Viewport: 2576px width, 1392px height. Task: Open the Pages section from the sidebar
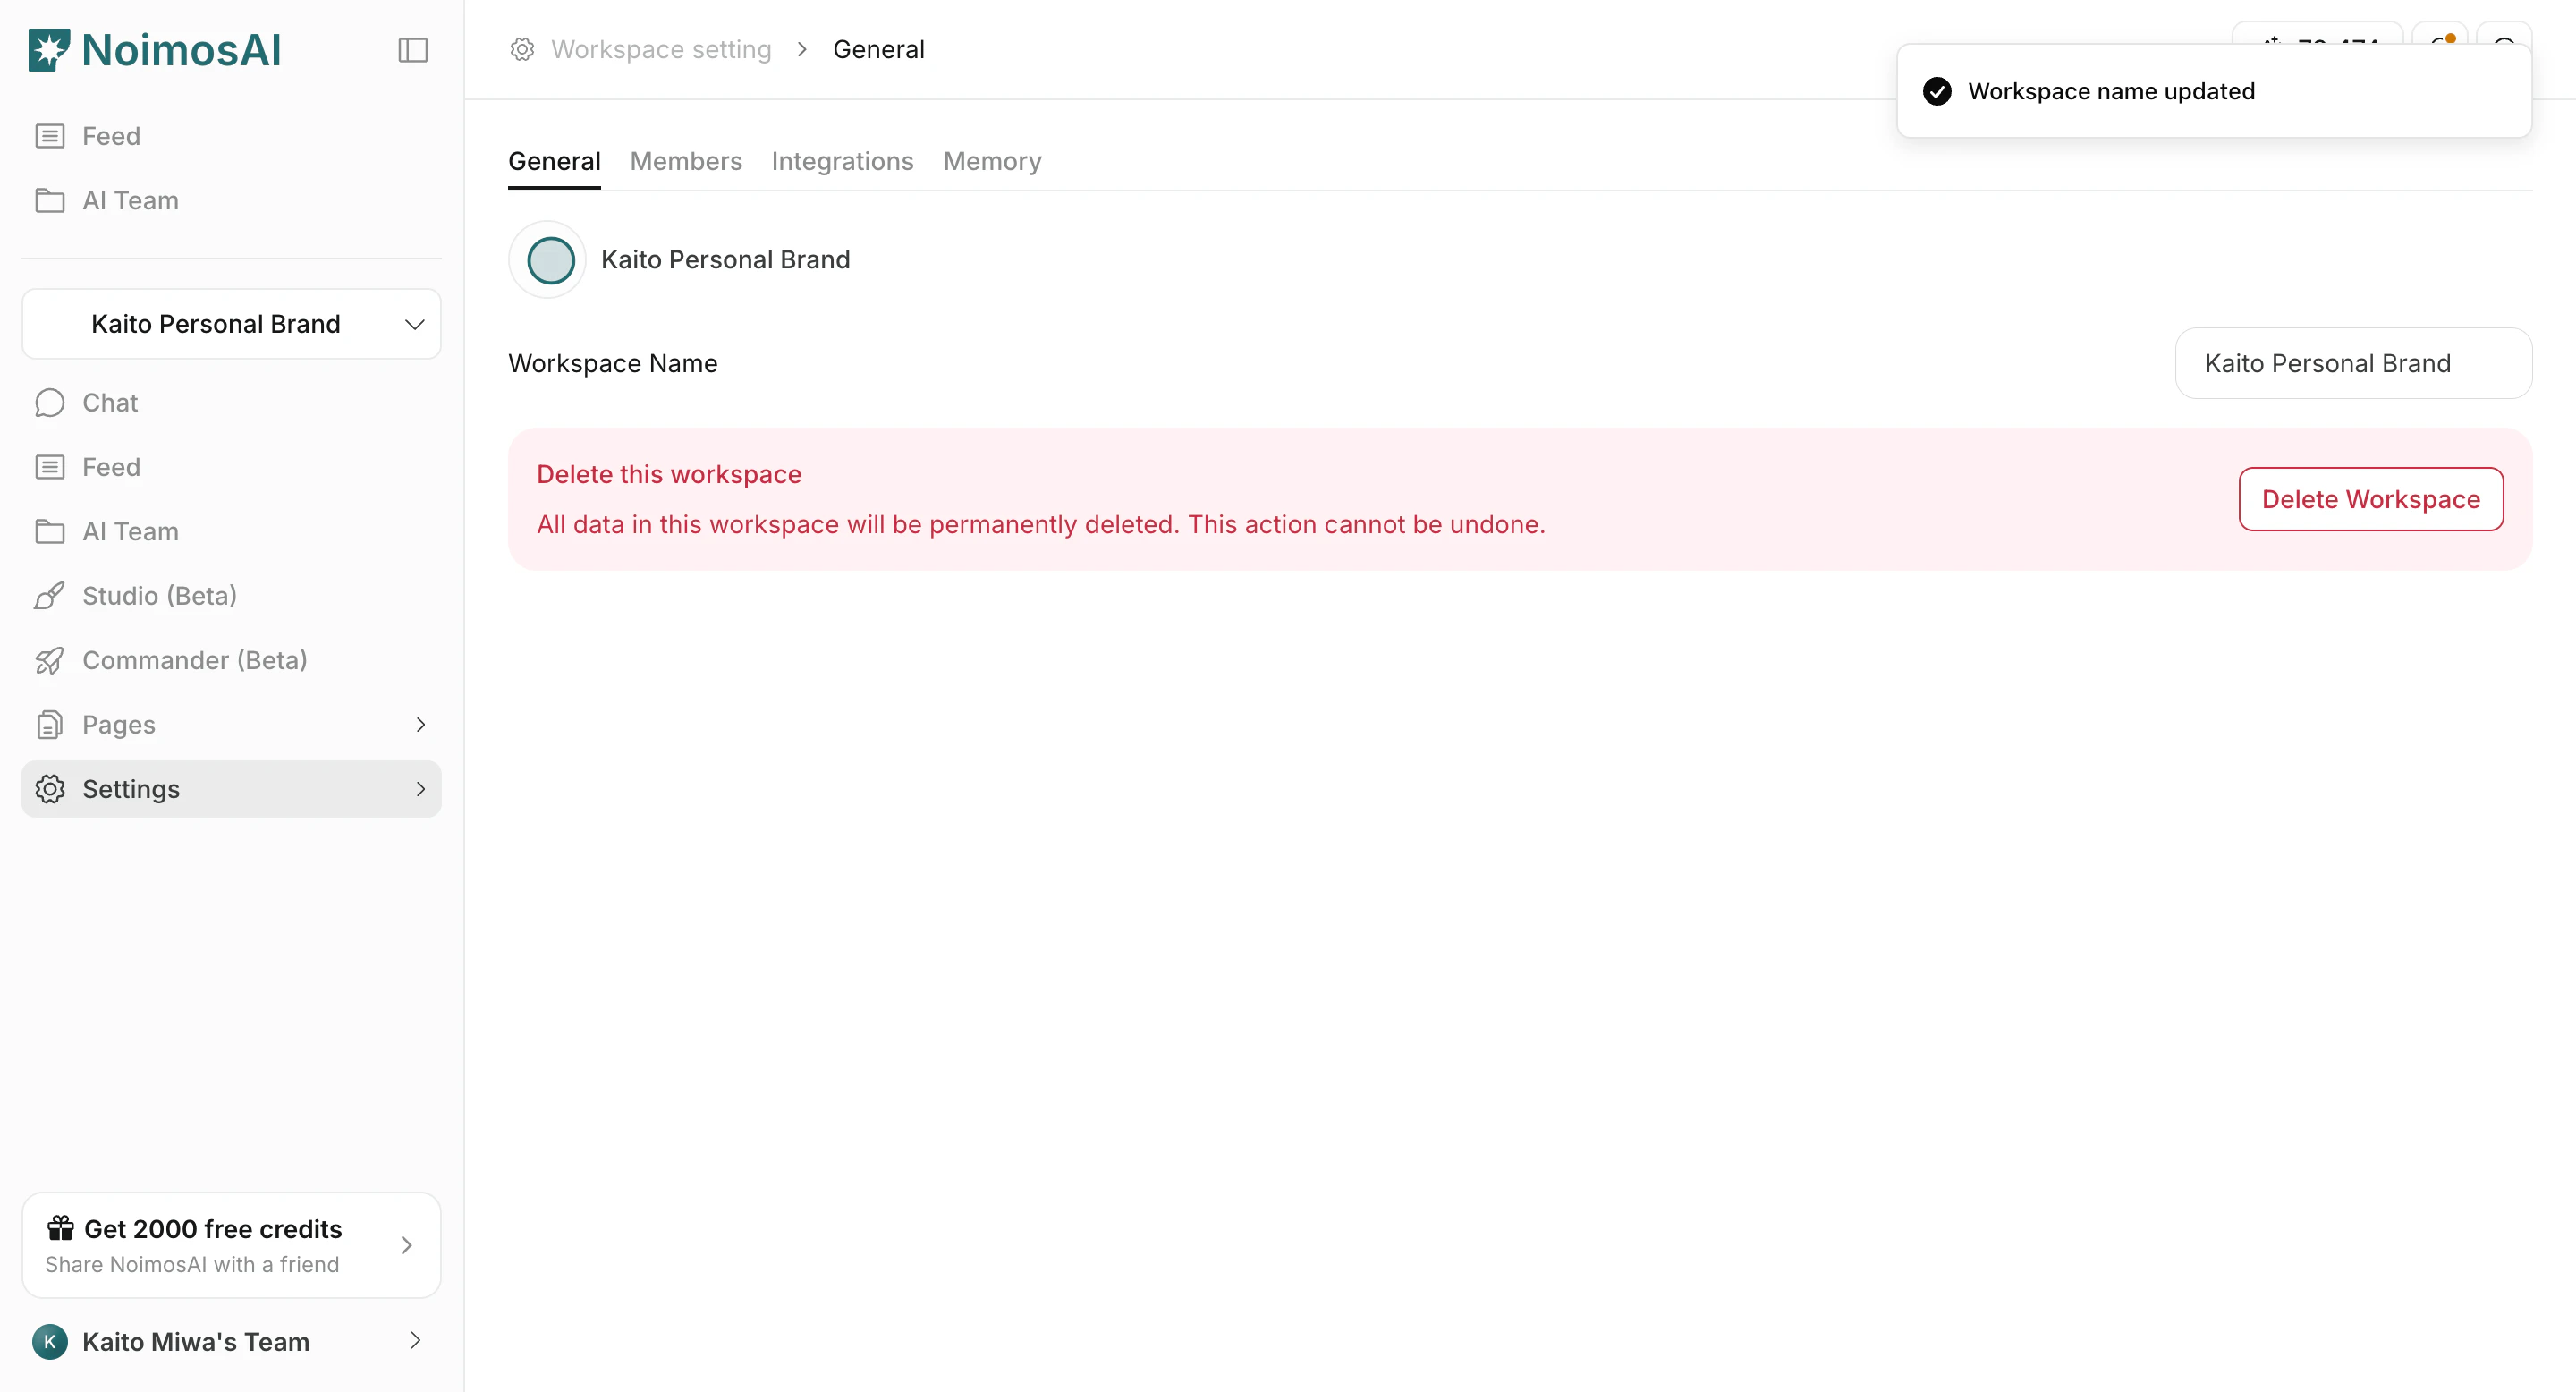tap(118, 724)
